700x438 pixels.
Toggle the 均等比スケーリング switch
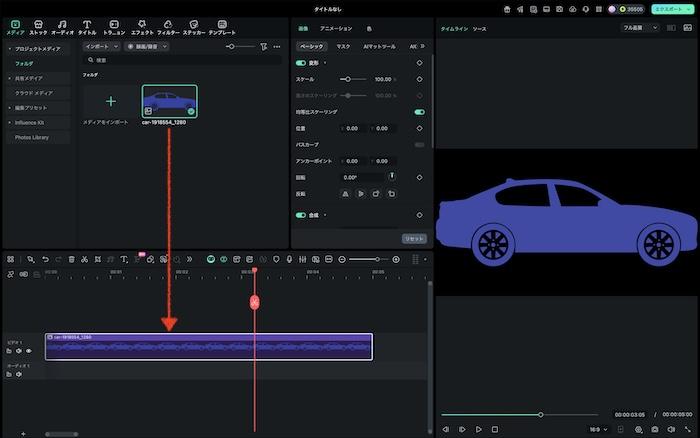pos(419,112)
